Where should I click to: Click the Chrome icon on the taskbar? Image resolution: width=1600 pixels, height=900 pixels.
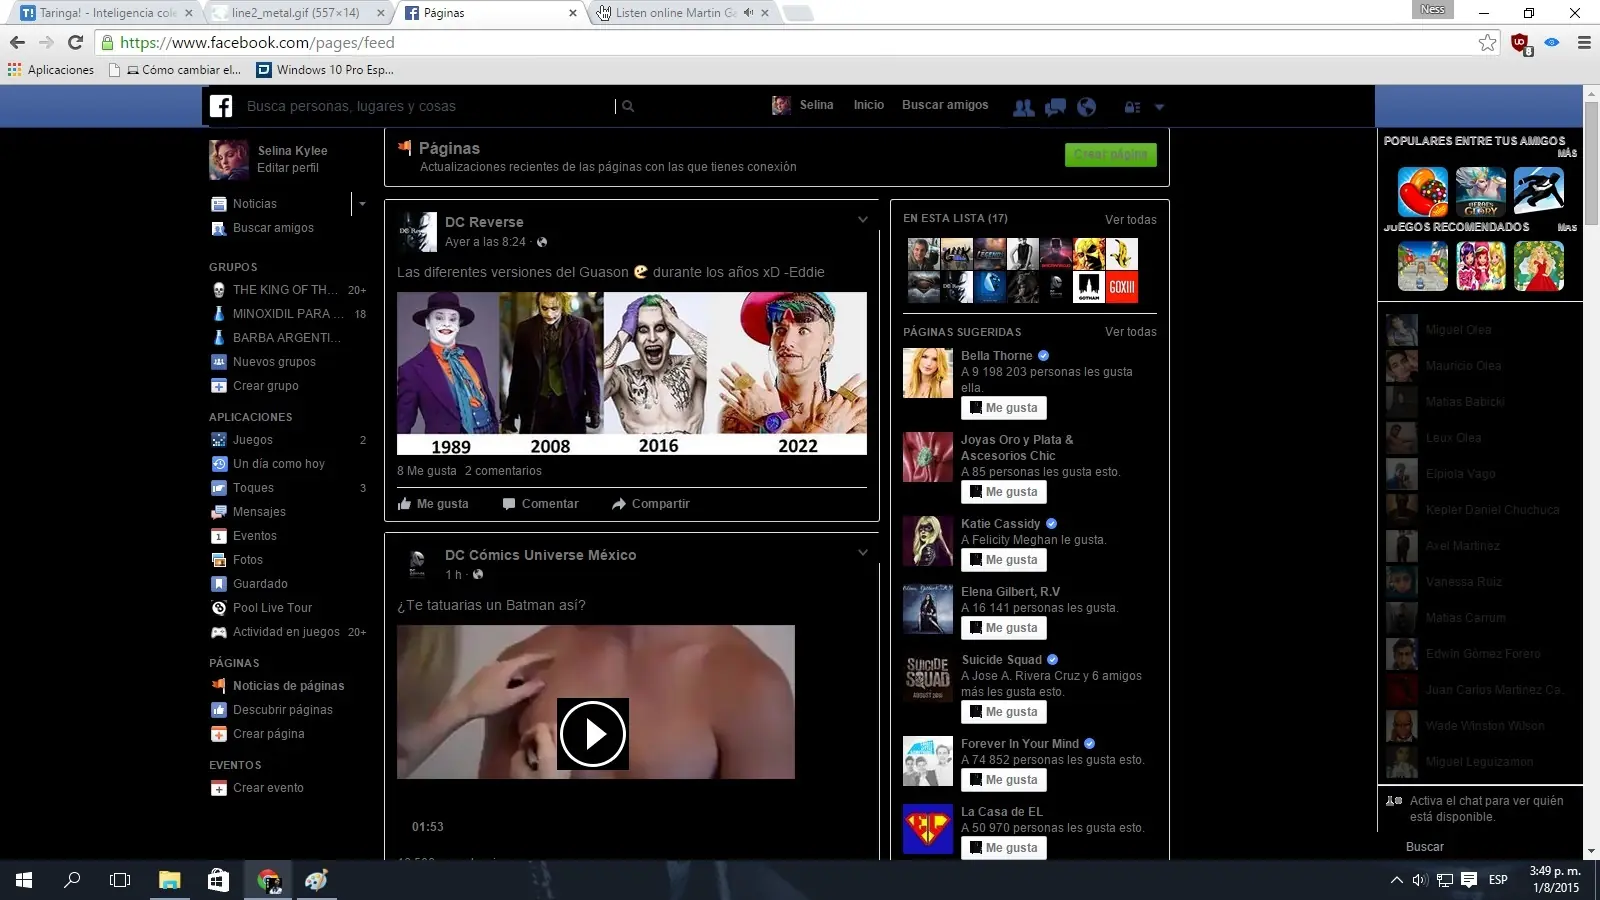tap(268, 880)
